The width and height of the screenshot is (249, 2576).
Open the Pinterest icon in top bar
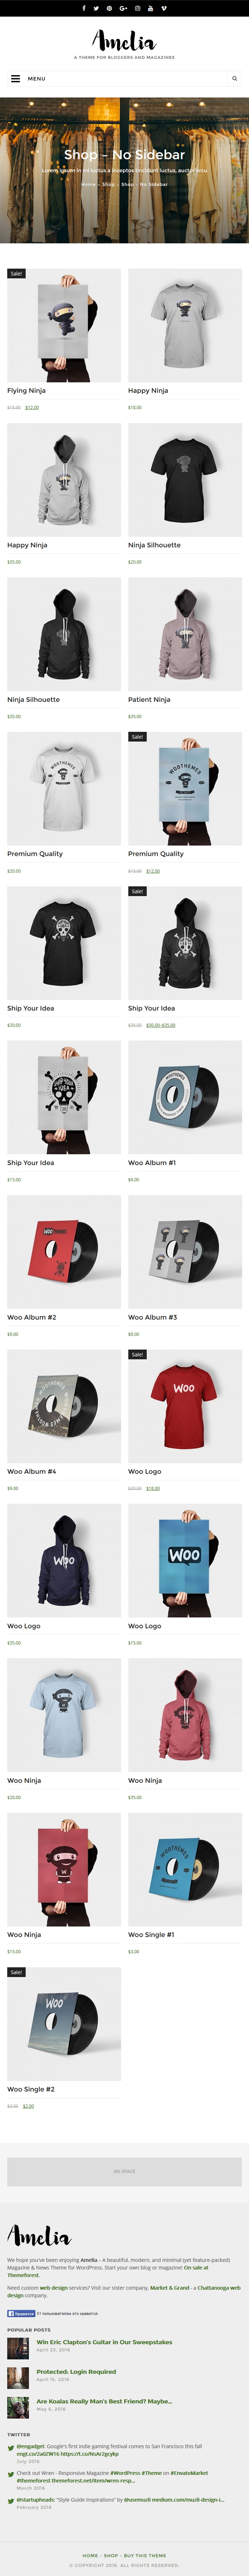(x=110, y=8)
